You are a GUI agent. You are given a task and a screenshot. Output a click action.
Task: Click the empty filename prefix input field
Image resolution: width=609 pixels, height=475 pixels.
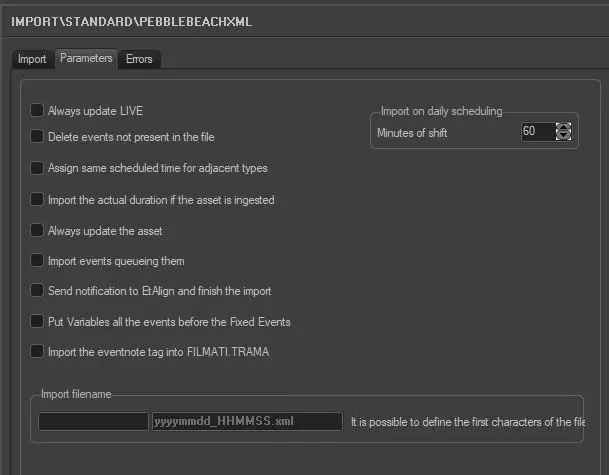click(93, 422)
